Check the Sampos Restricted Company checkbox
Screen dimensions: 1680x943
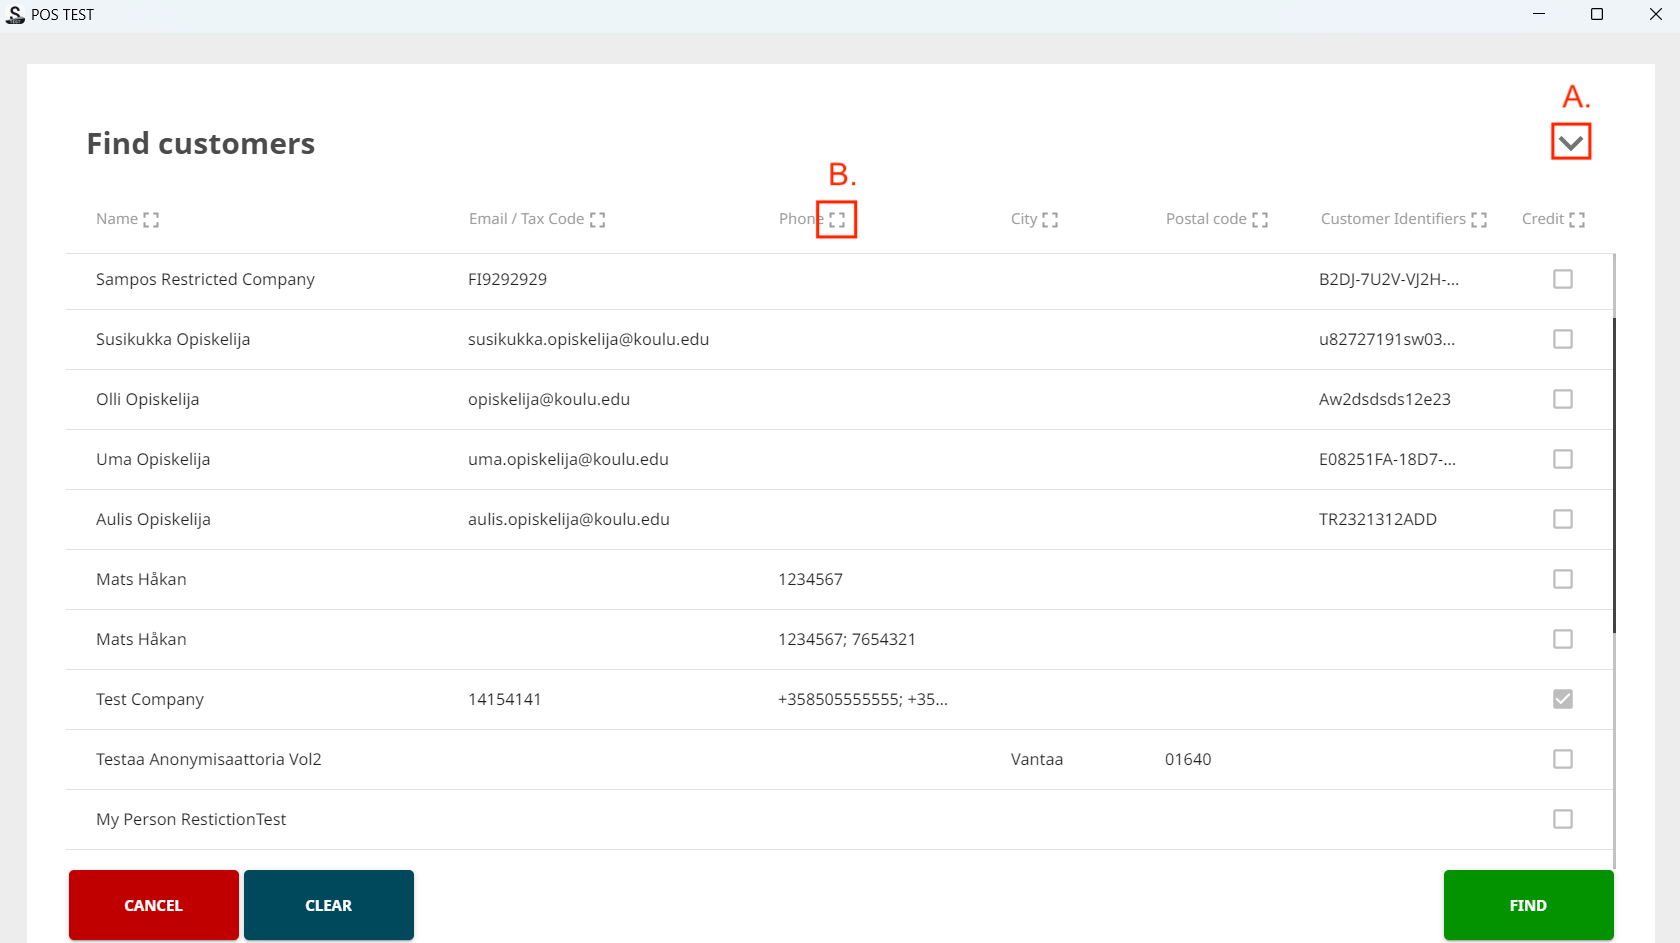1563,279
